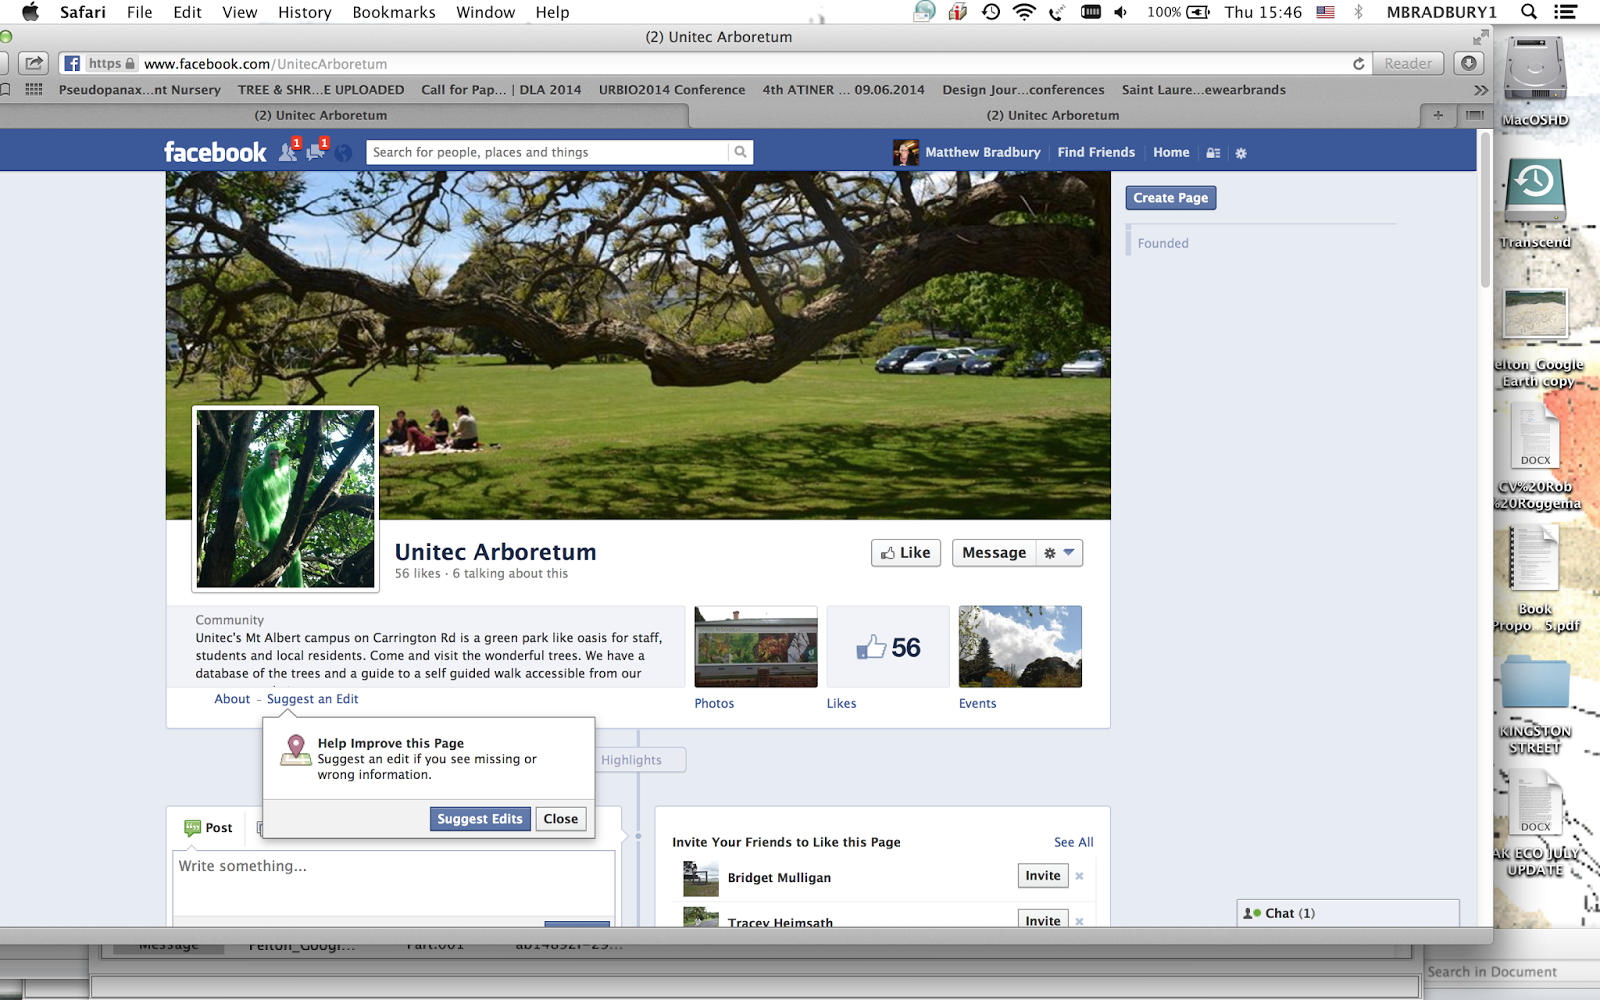Open the File menu

click(x=140, y=12)
